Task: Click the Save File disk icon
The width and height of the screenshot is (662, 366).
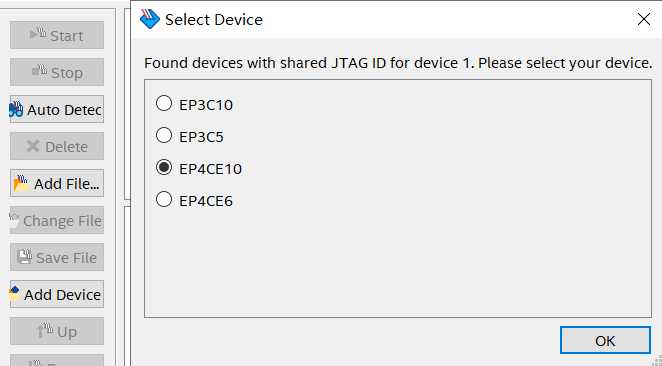Action: click(x=24, y=257)
